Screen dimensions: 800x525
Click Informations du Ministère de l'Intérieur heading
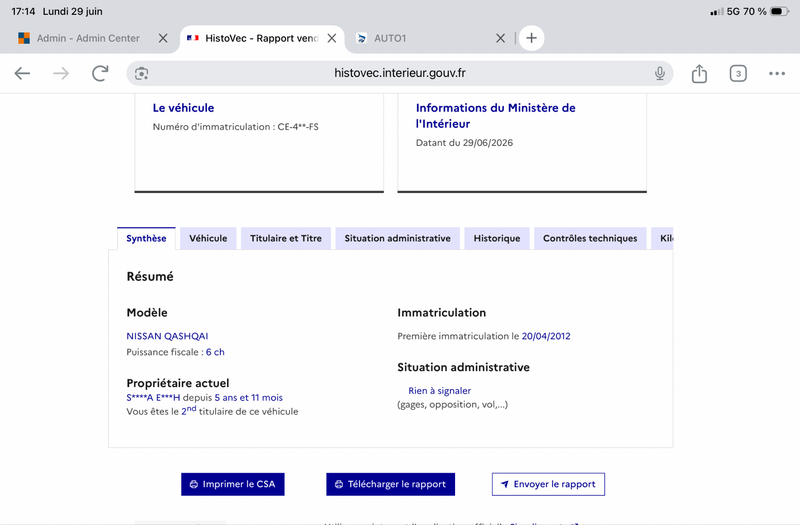(x=495, y=116)
